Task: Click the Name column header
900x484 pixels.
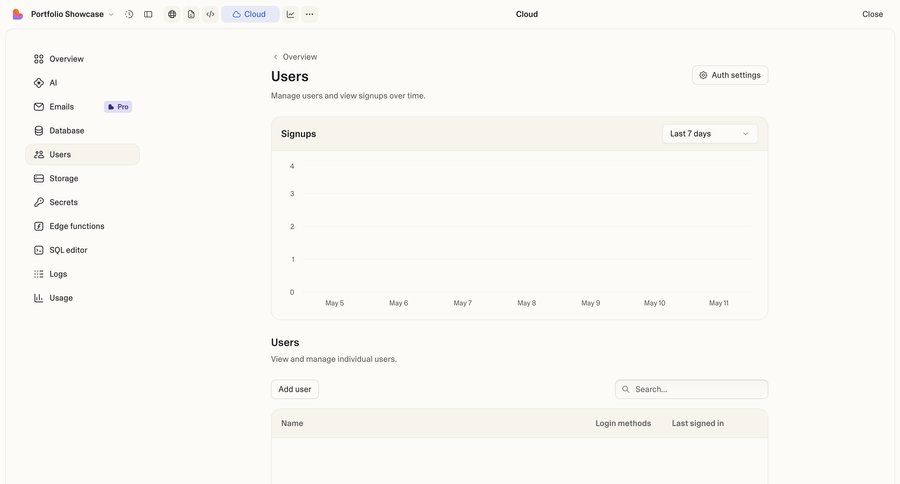Action: point(292,423)
